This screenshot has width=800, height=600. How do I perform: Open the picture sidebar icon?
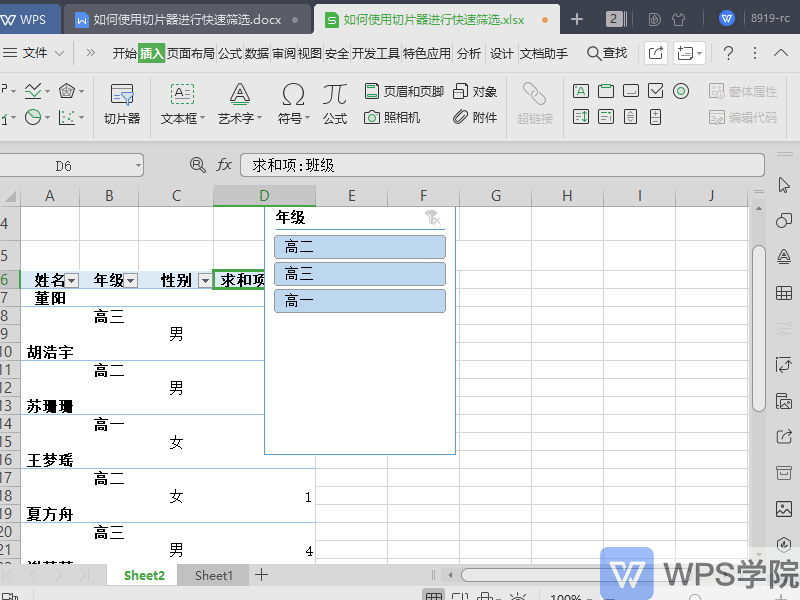pyautogui.click(x=784, y=509)
